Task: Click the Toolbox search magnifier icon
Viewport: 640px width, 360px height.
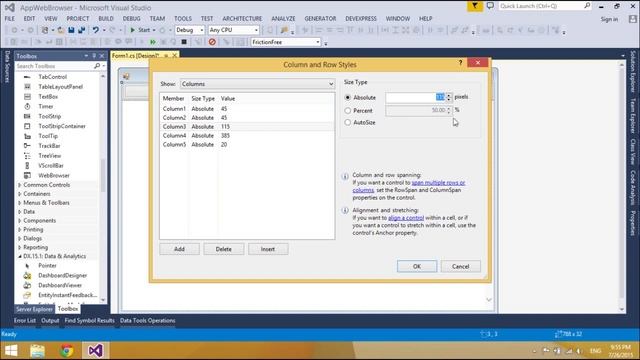Action: click(97, 66)
